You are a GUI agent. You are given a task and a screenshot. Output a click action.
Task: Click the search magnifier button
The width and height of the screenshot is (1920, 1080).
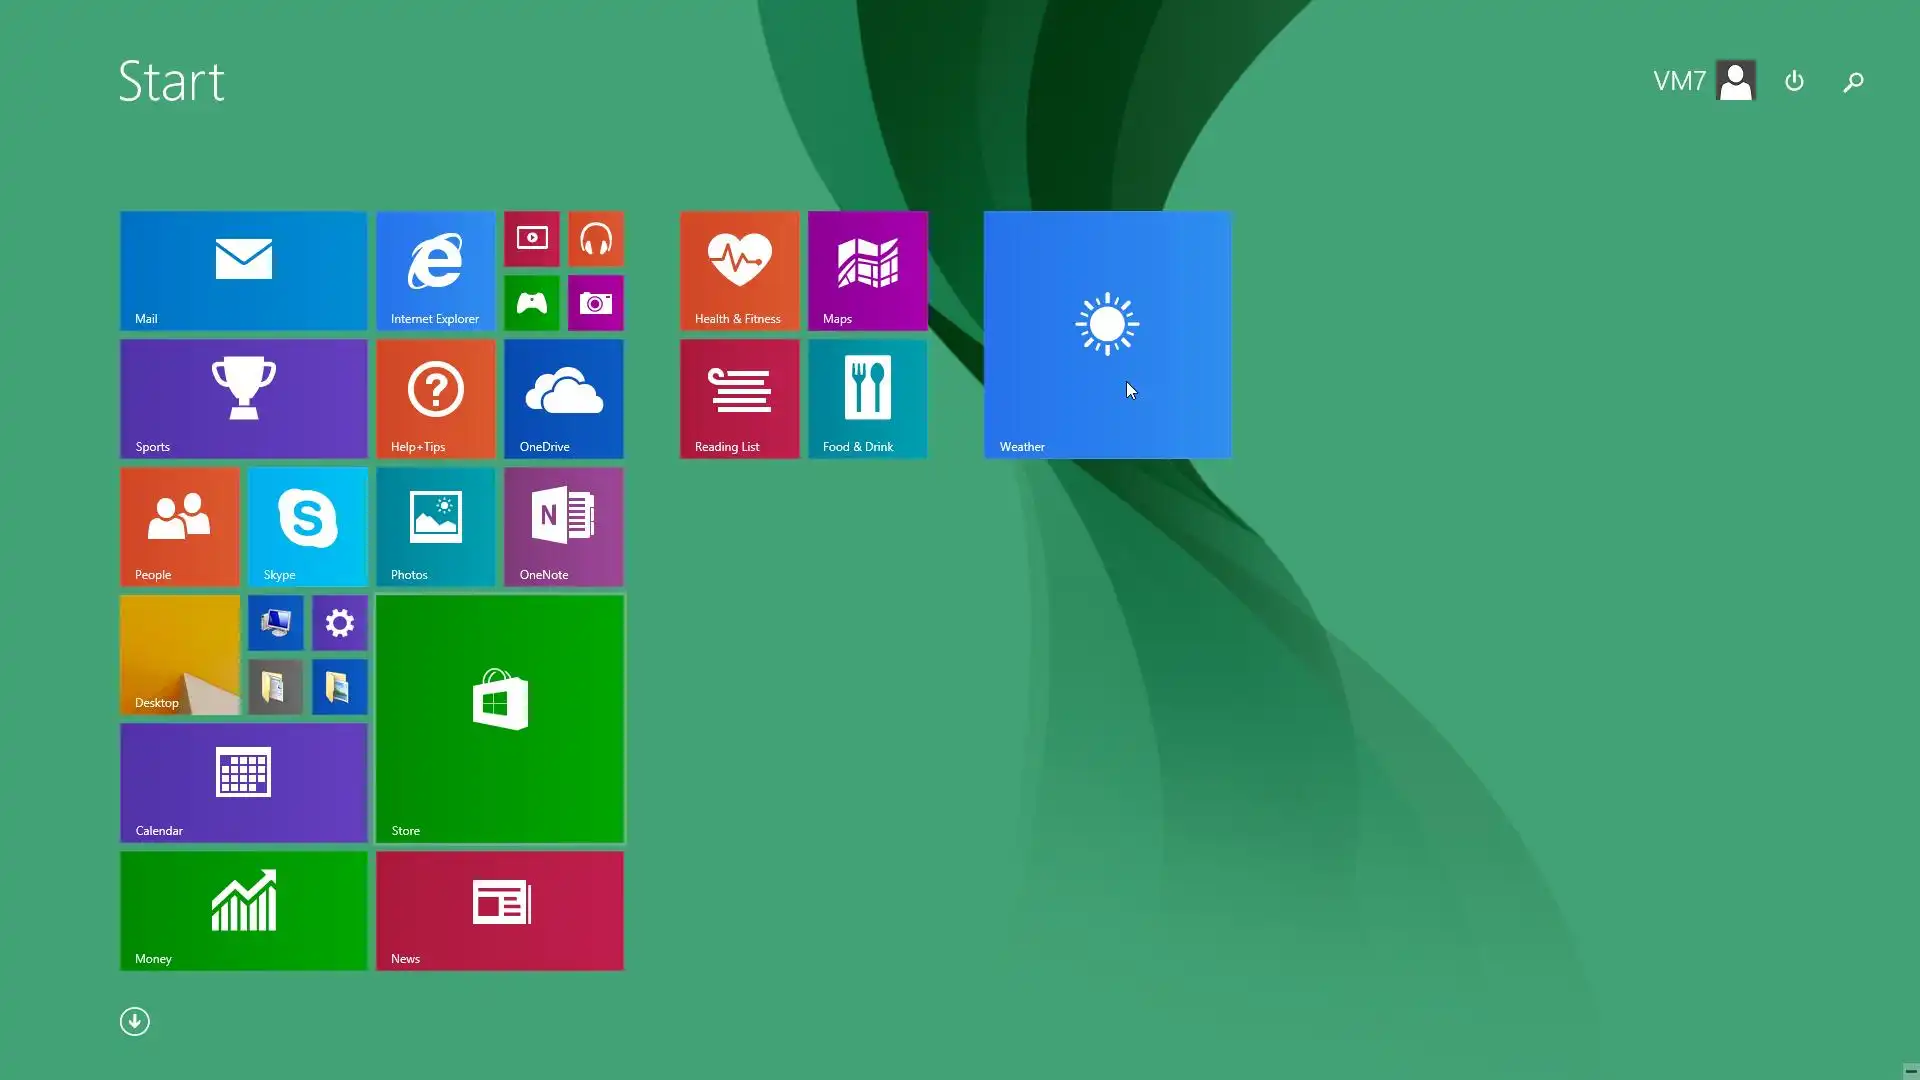(1853, 82)
